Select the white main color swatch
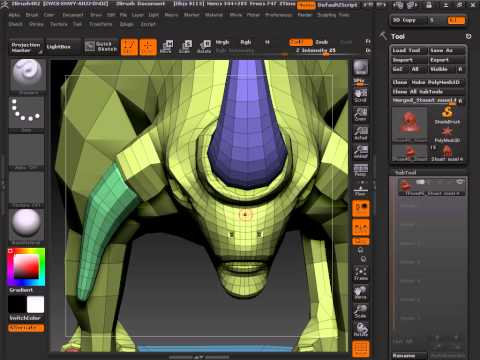Image resolution: width=480 pixels, height=360 pixels. coord(35,305)
